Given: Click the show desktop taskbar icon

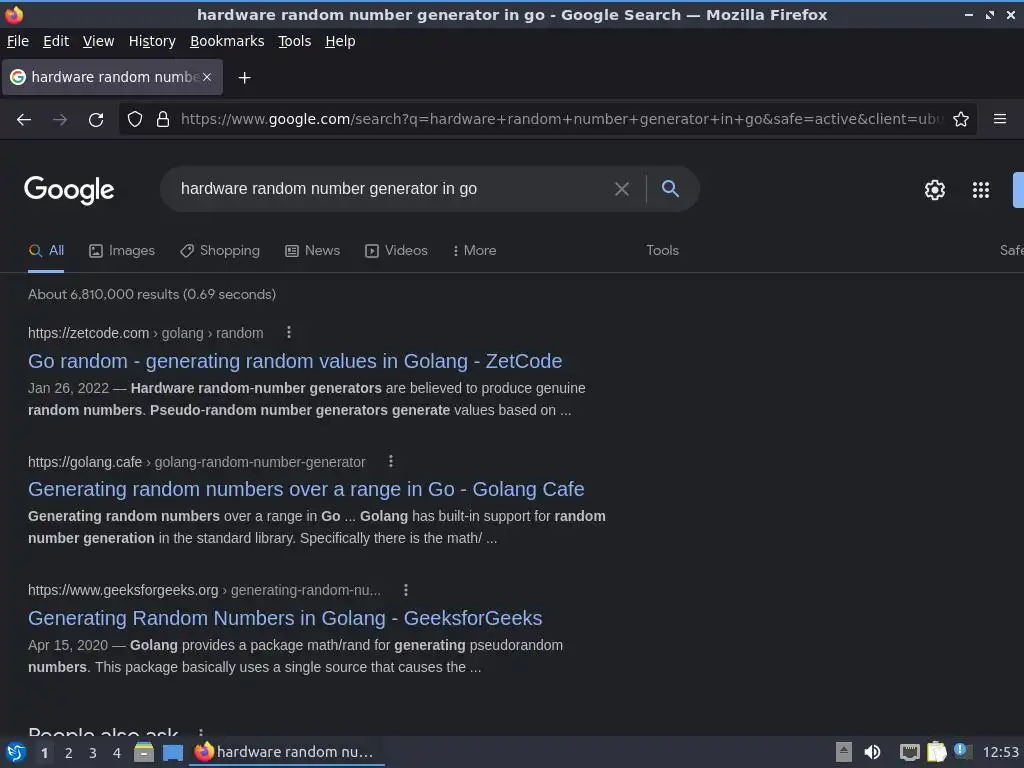Looking at the screenshot, I should click(x=172, y=752).
